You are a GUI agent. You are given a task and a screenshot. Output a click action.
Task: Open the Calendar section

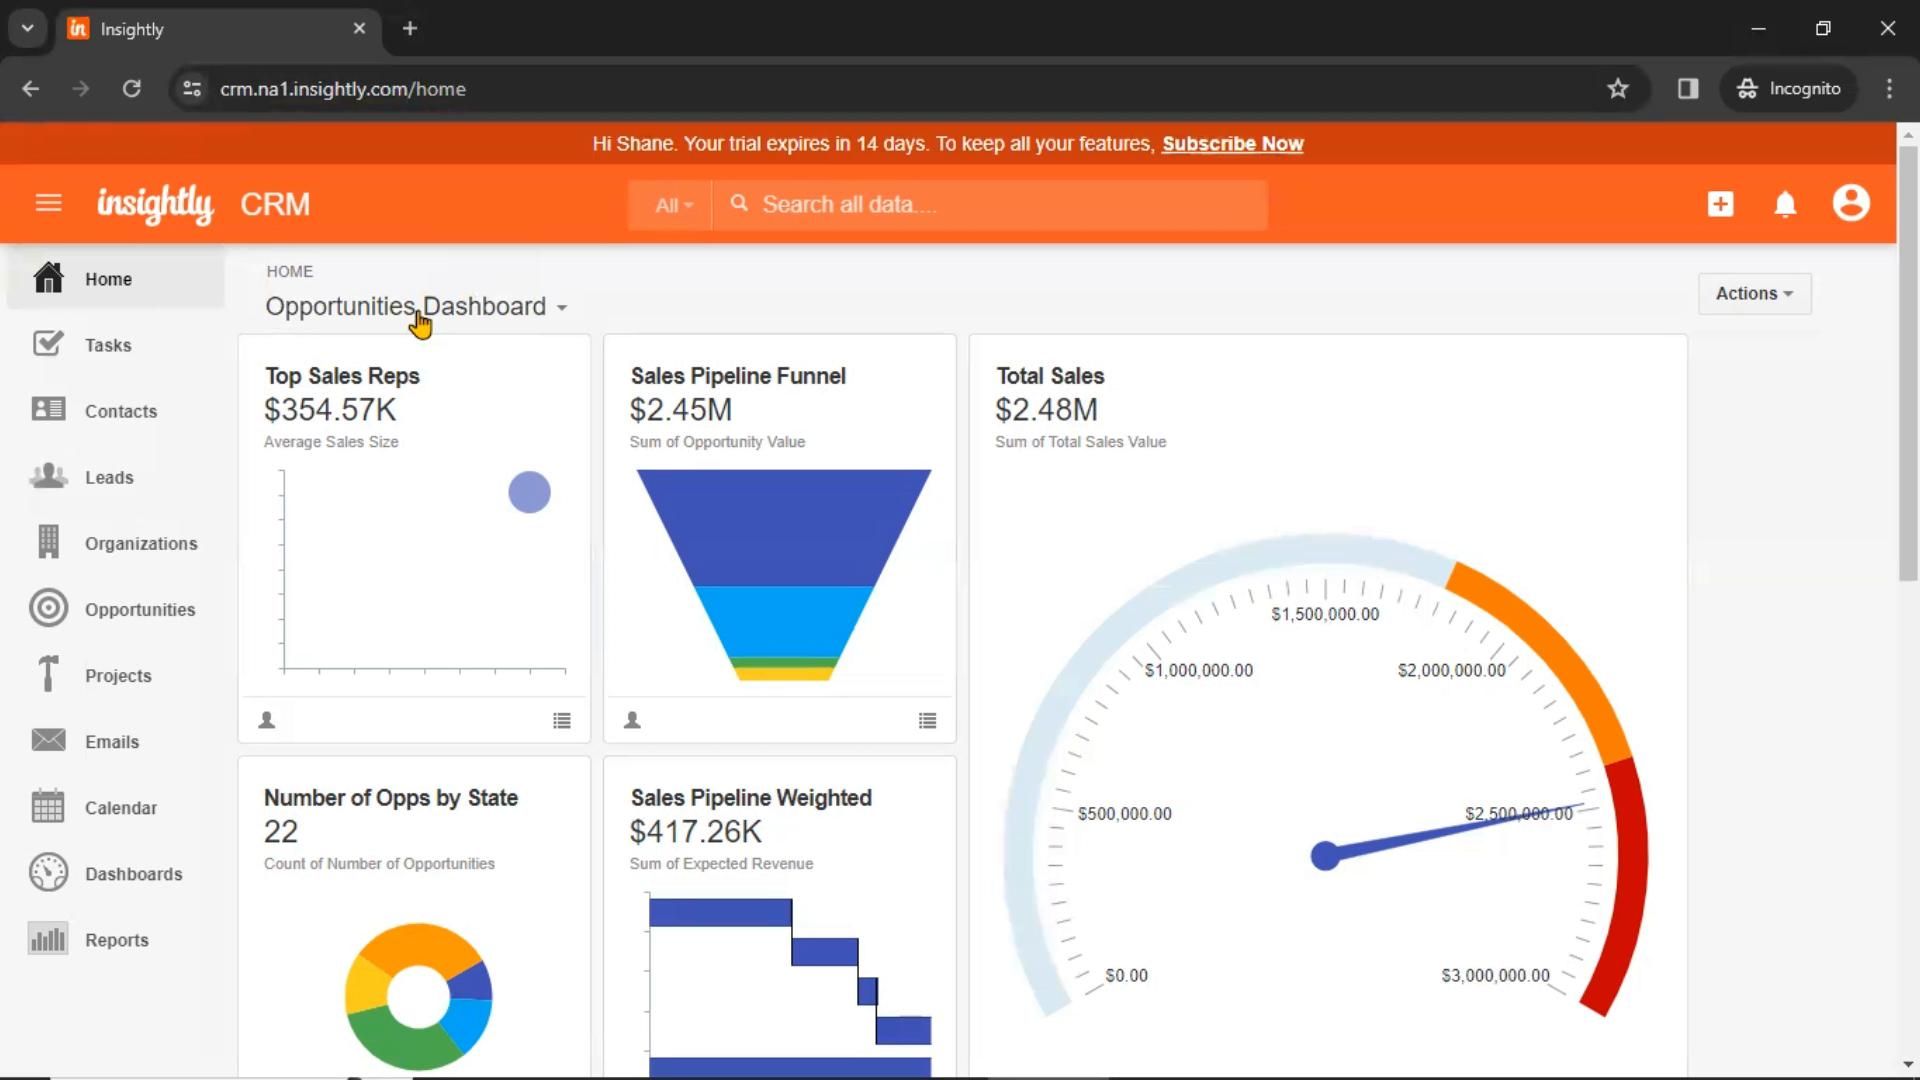click(x=120, y=807)
